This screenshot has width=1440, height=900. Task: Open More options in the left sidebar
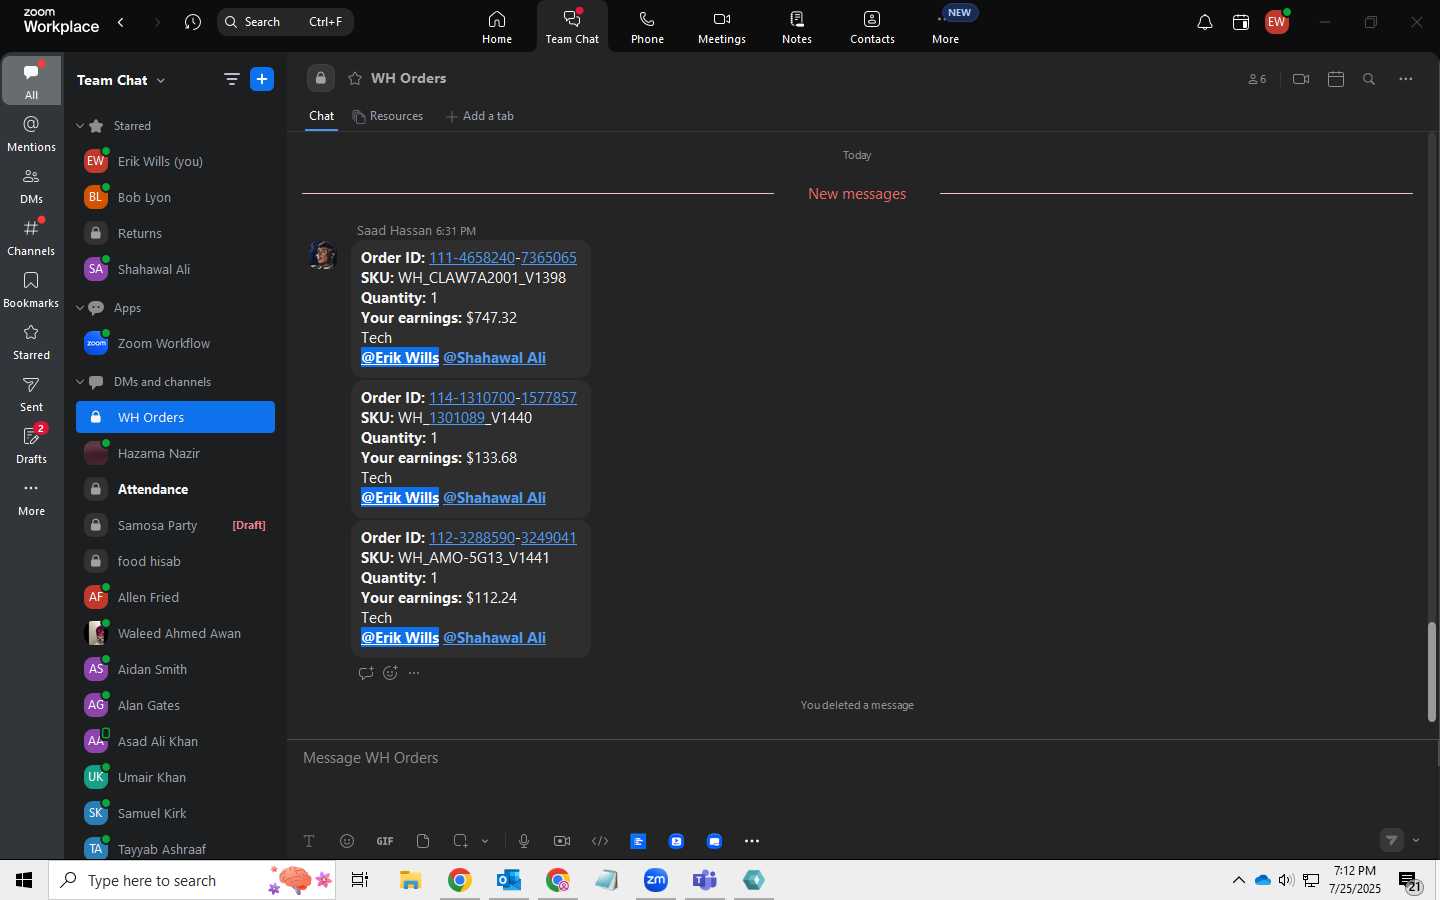coord(31,497)
